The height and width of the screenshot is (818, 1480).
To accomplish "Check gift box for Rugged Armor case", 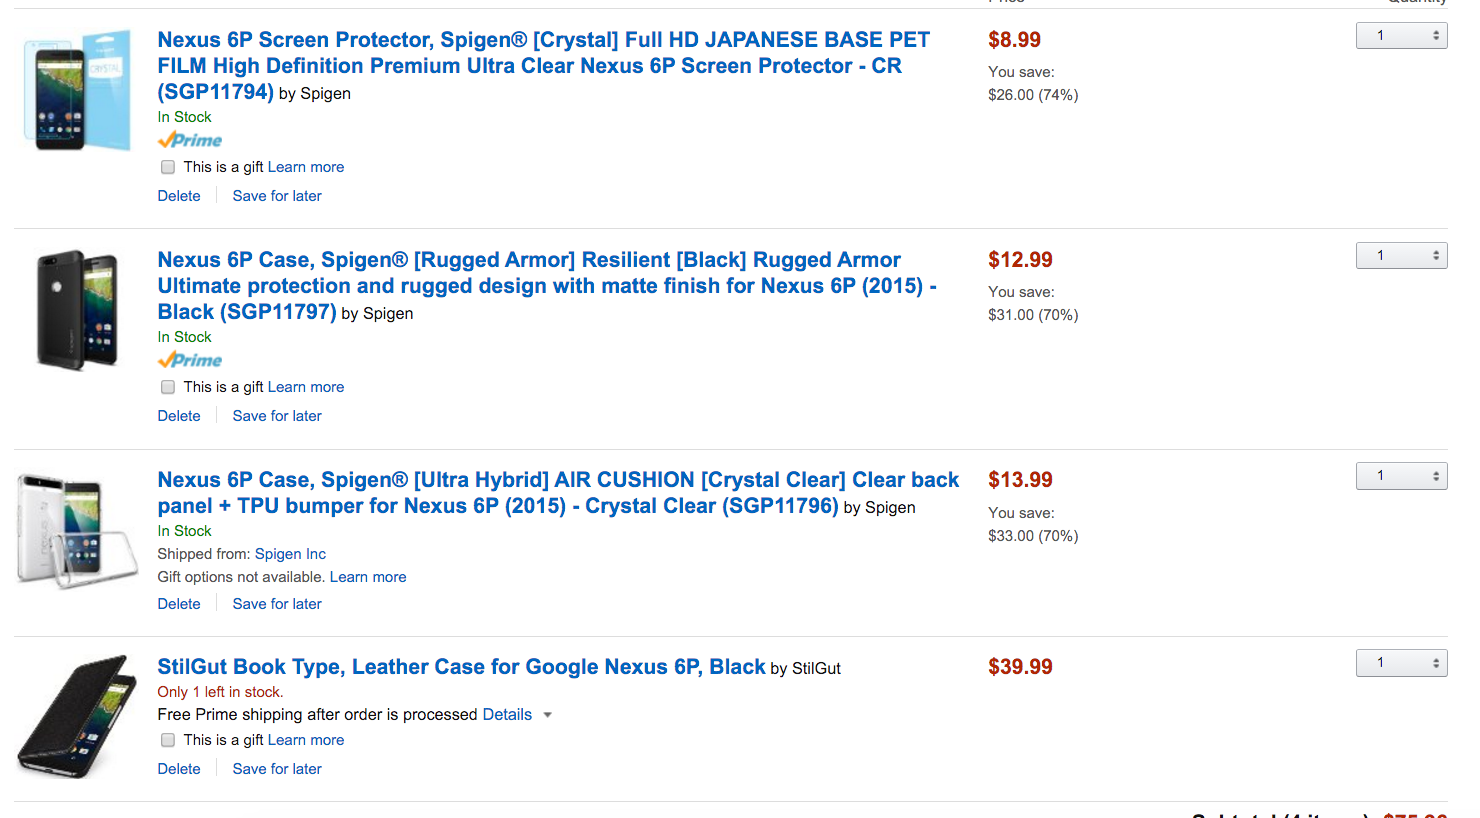I will tap(168, 387).
